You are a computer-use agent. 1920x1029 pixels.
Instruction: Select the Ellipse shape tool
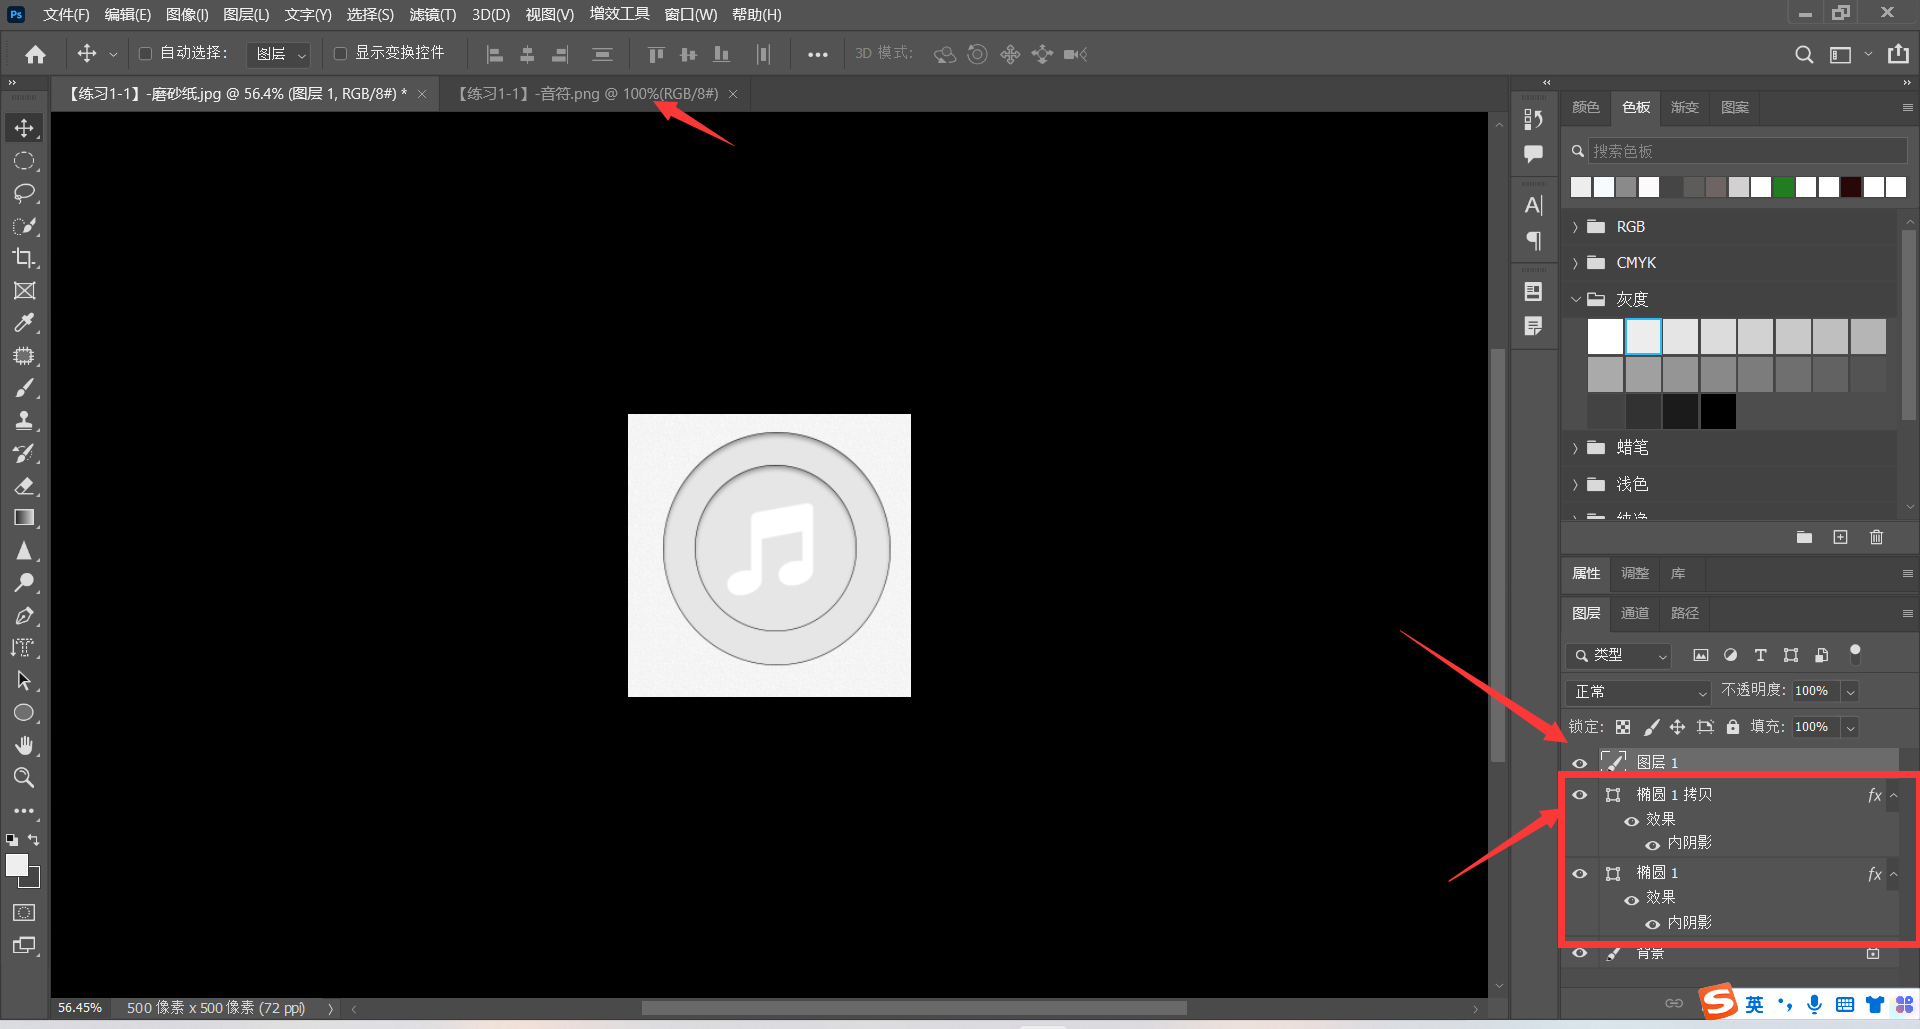(24, 713)
